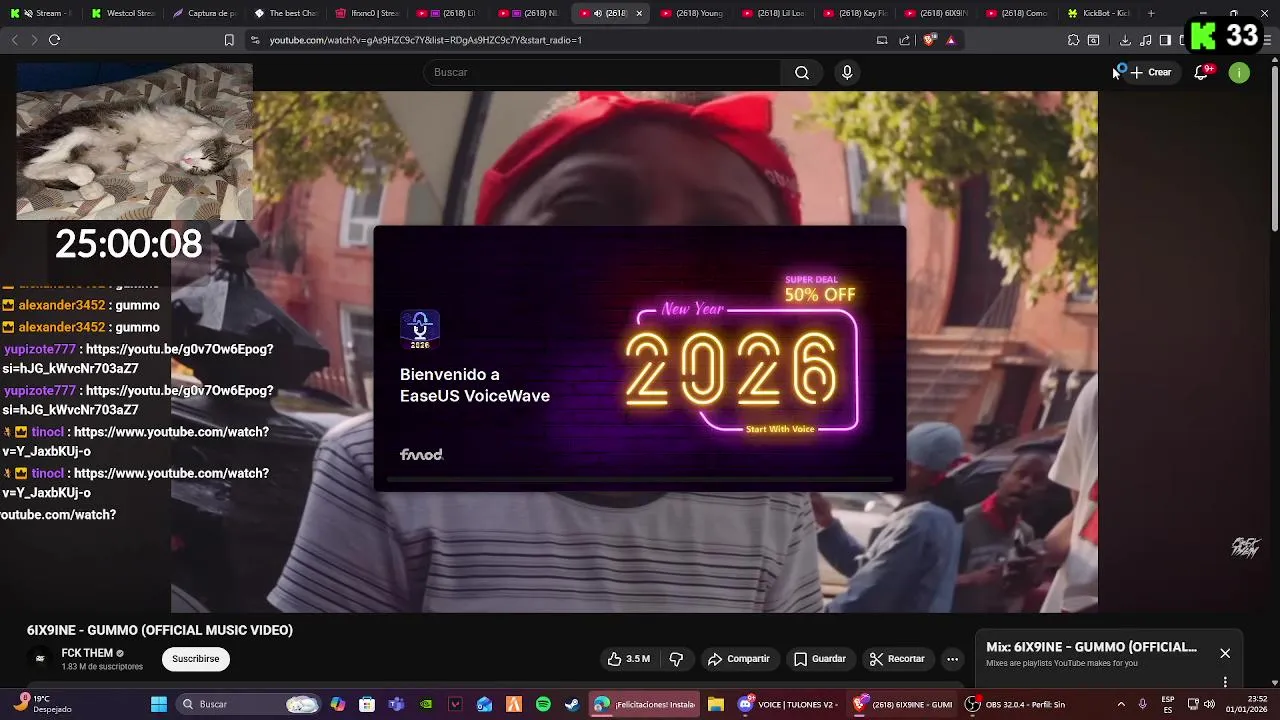Open Microsoft Teams from the taskbar
This screenshot has height=720, width=1280.
pos(396,704)
